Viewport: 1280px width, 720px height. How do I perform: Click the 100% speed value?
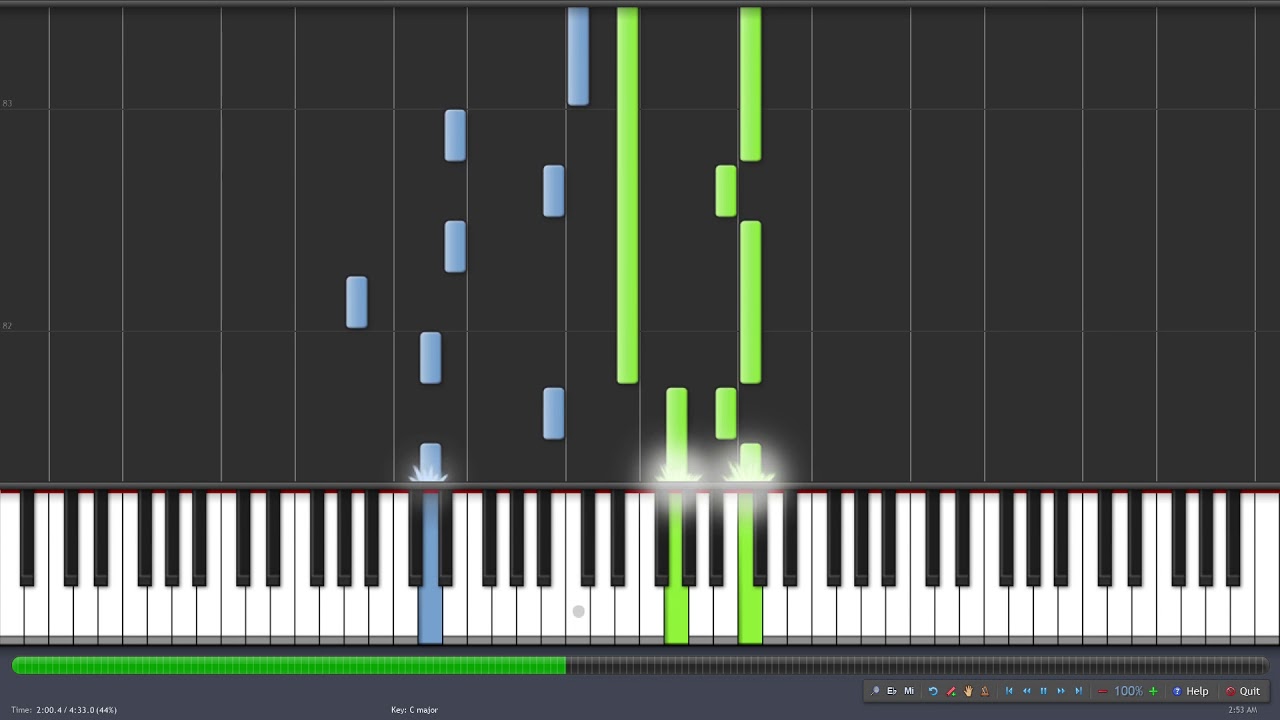tap(1128, 691)
